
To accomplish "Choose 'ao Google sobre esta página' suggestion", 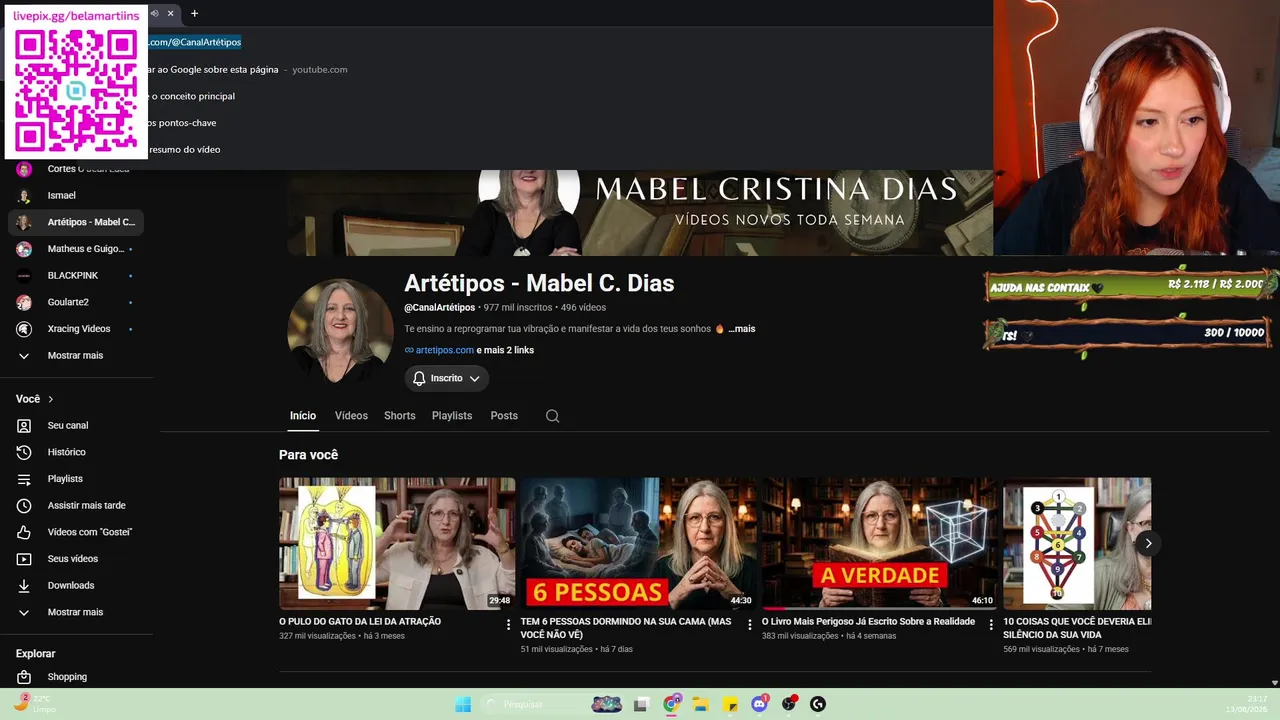I will point(213,69).
